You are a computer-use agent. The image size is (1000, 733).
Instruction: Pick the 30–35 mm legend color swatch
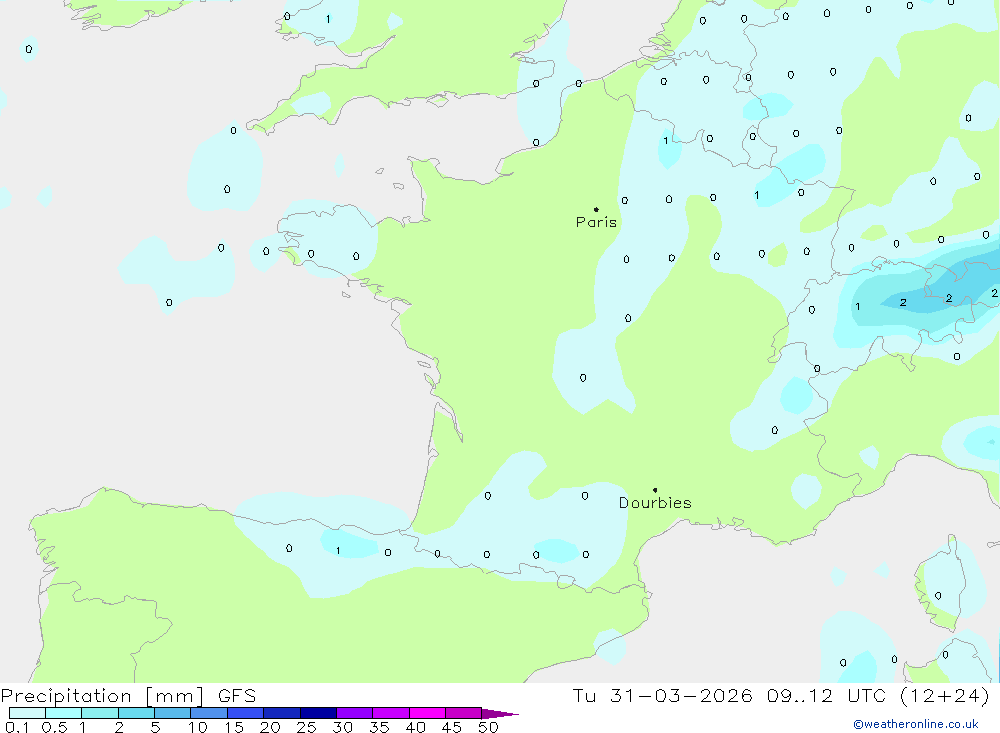point(355,713)
